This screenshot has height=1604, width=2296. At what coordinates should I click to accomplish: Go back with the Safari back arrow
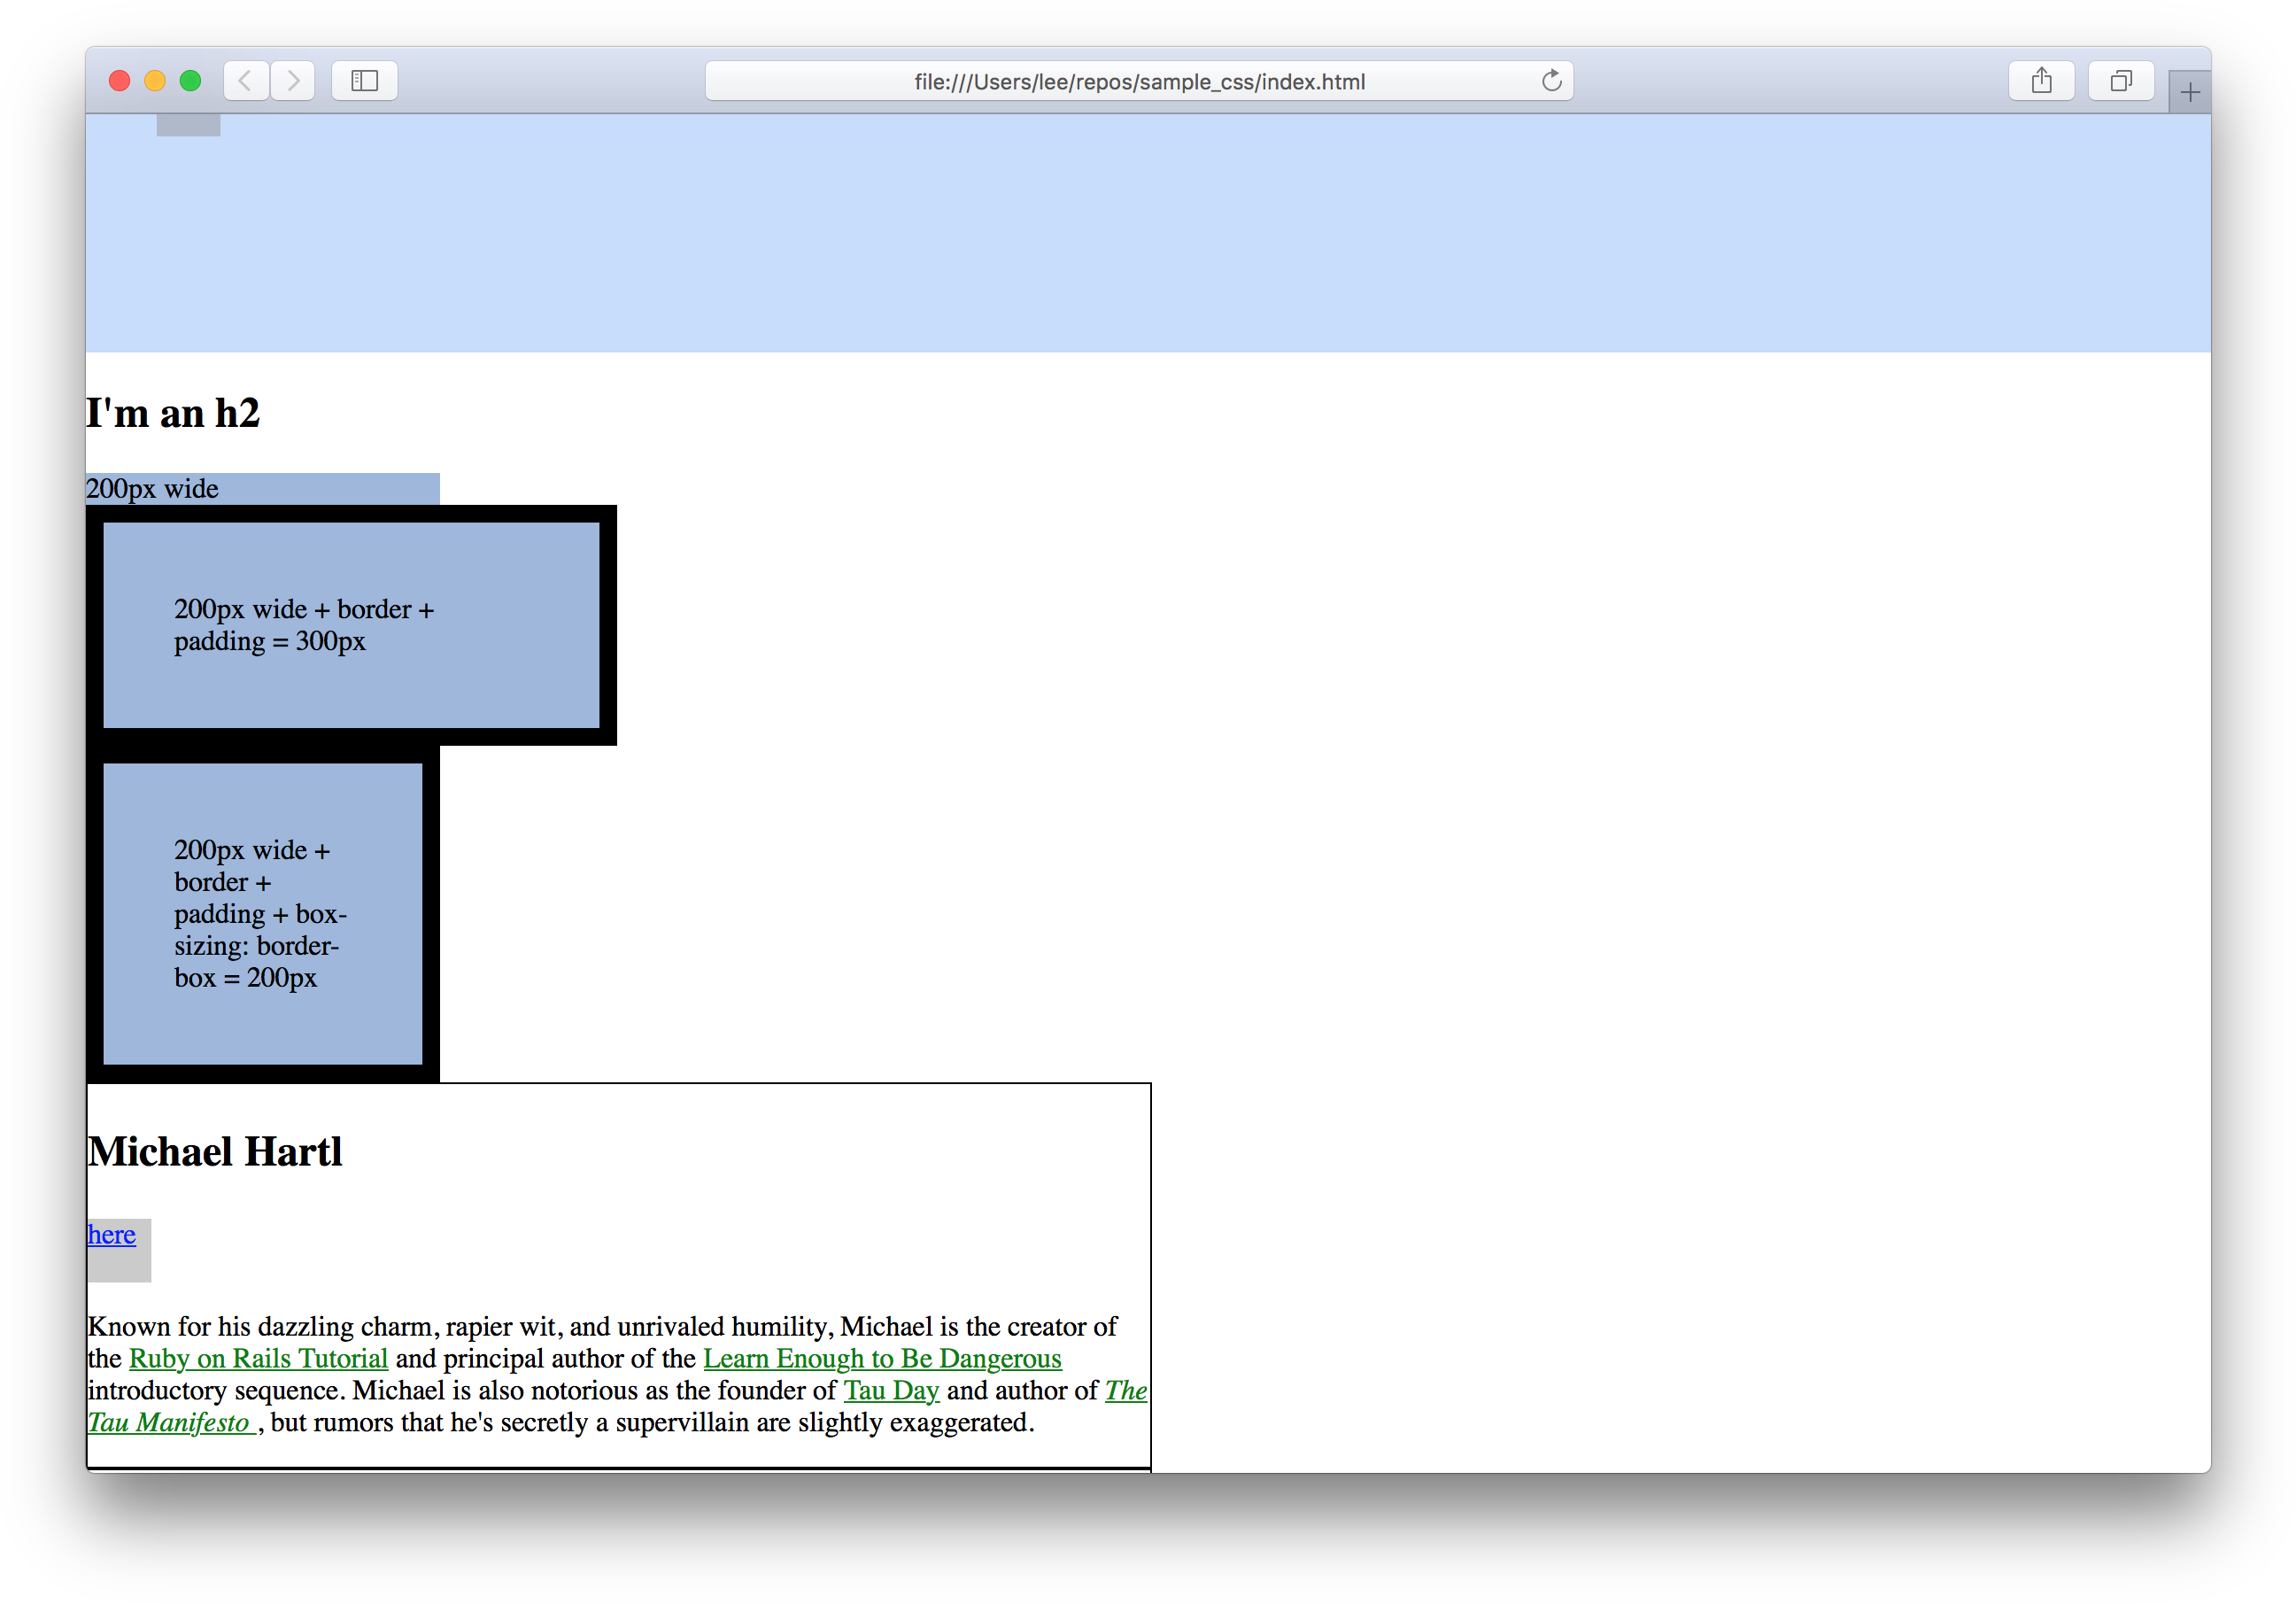tap(245, 81)
